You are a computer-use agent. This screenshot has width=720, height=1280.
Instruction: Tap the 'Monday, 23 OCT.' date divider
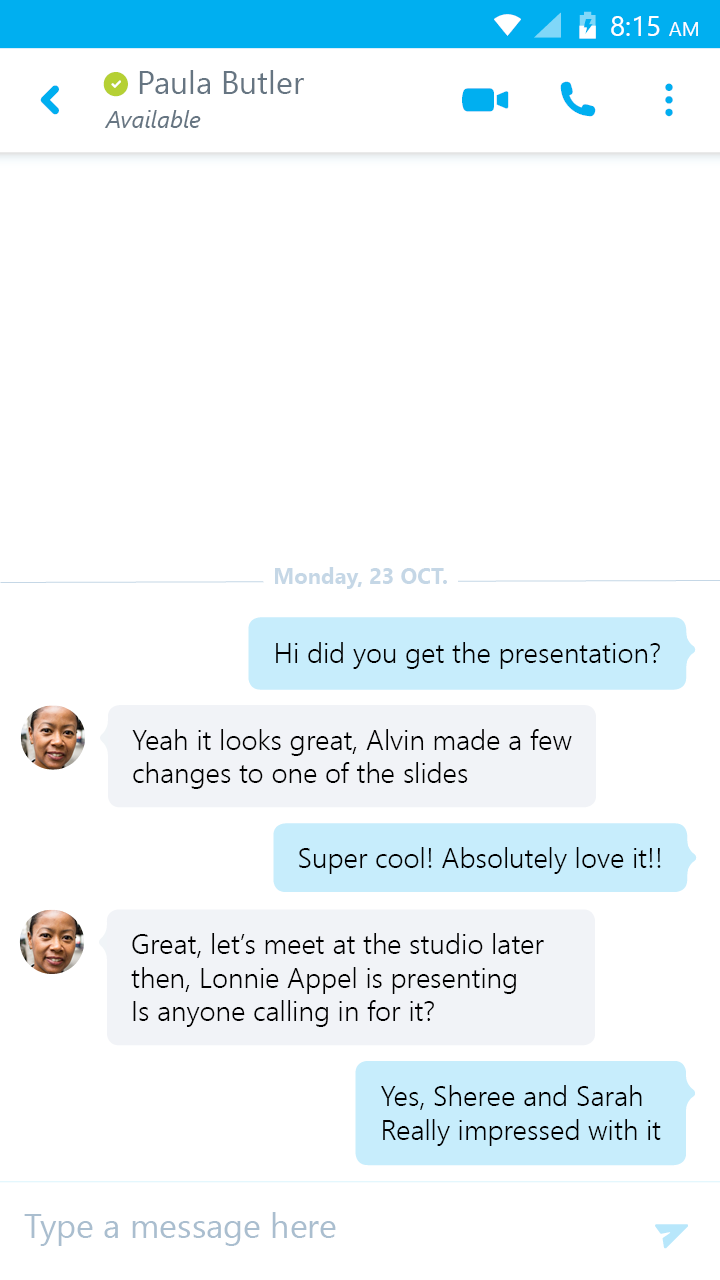pyautogui.click(x=360, y=577)
